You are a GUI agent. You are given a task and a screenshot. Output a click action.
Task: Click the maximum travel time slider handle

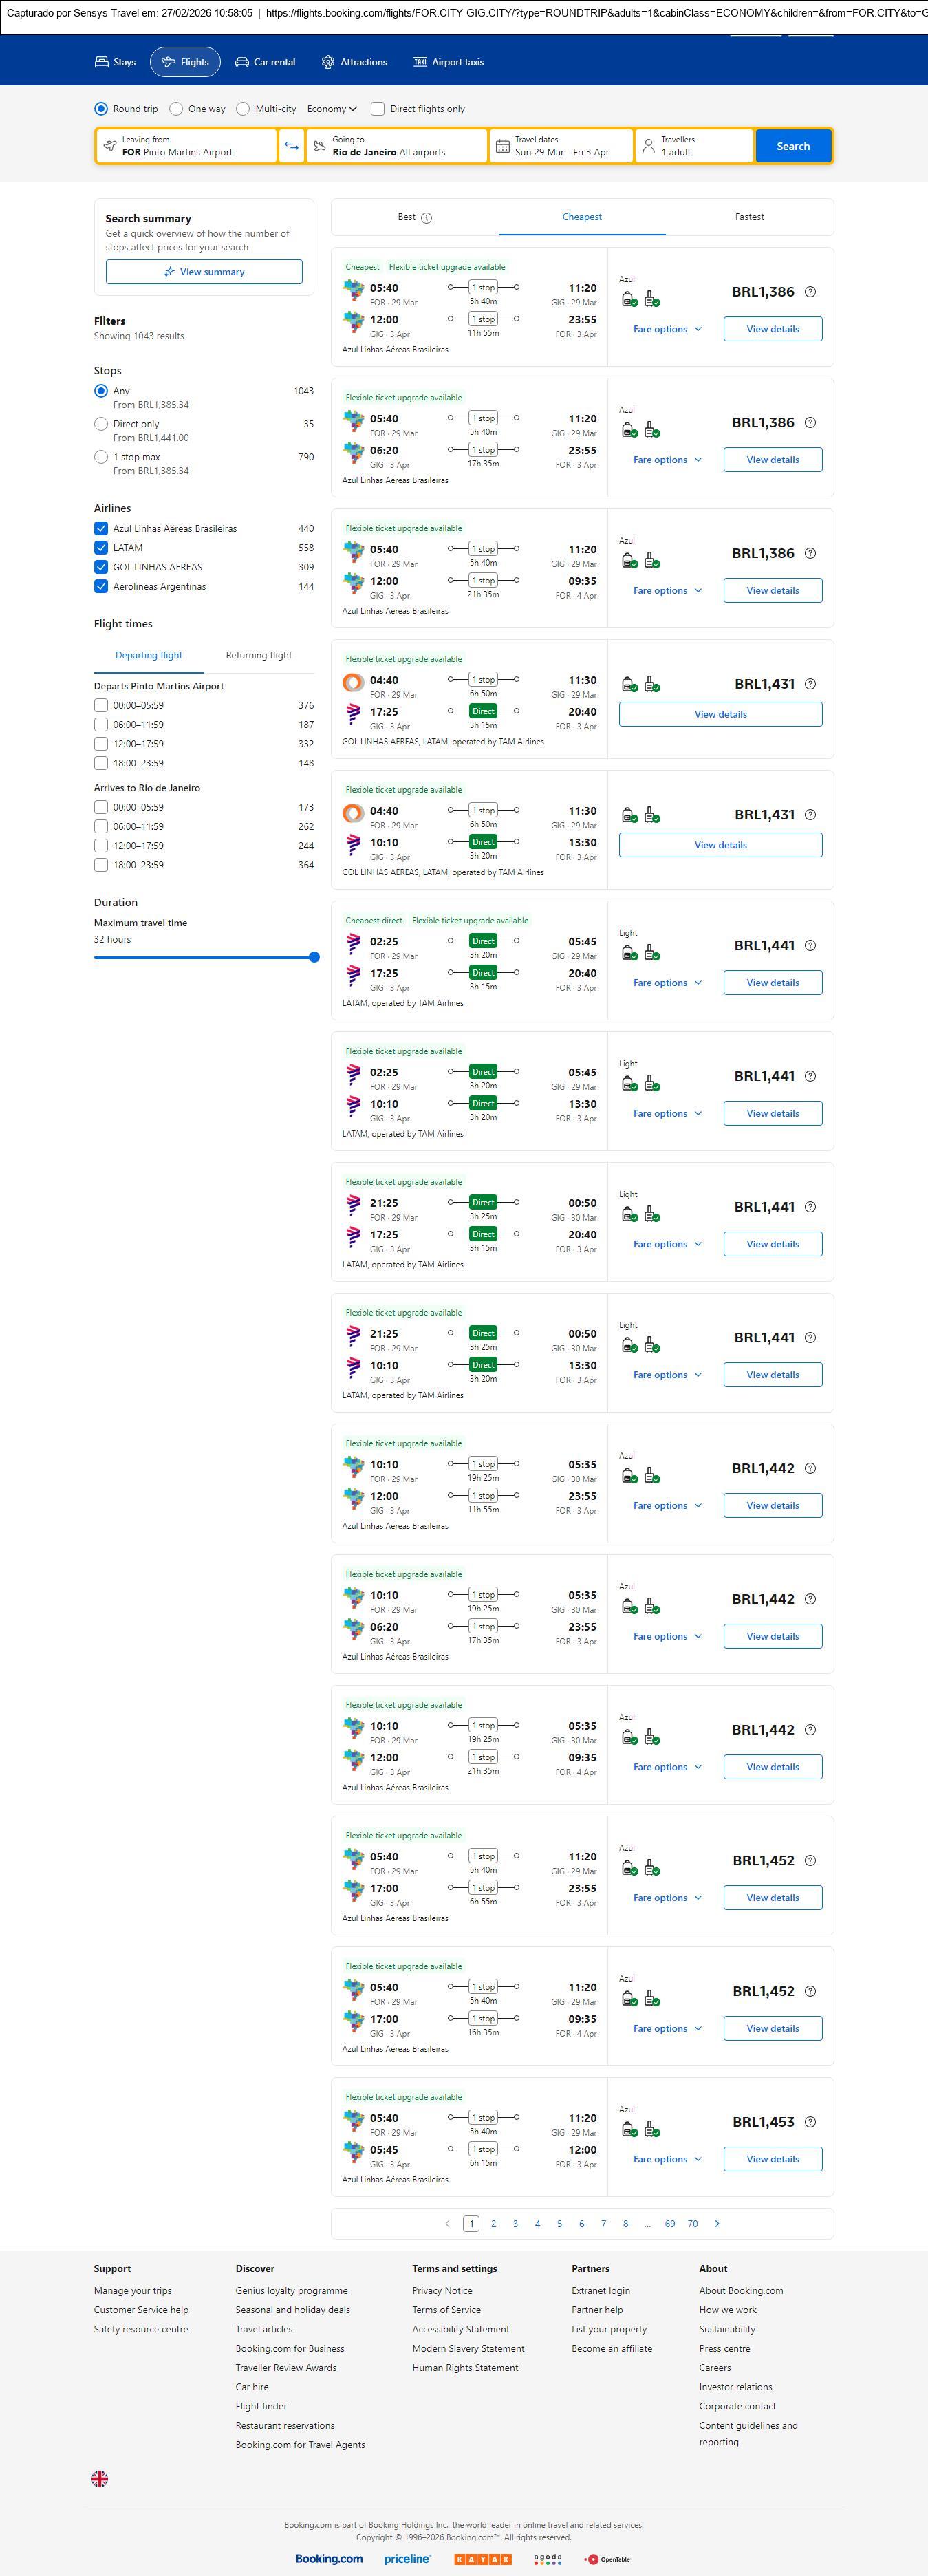pos(314,957)
